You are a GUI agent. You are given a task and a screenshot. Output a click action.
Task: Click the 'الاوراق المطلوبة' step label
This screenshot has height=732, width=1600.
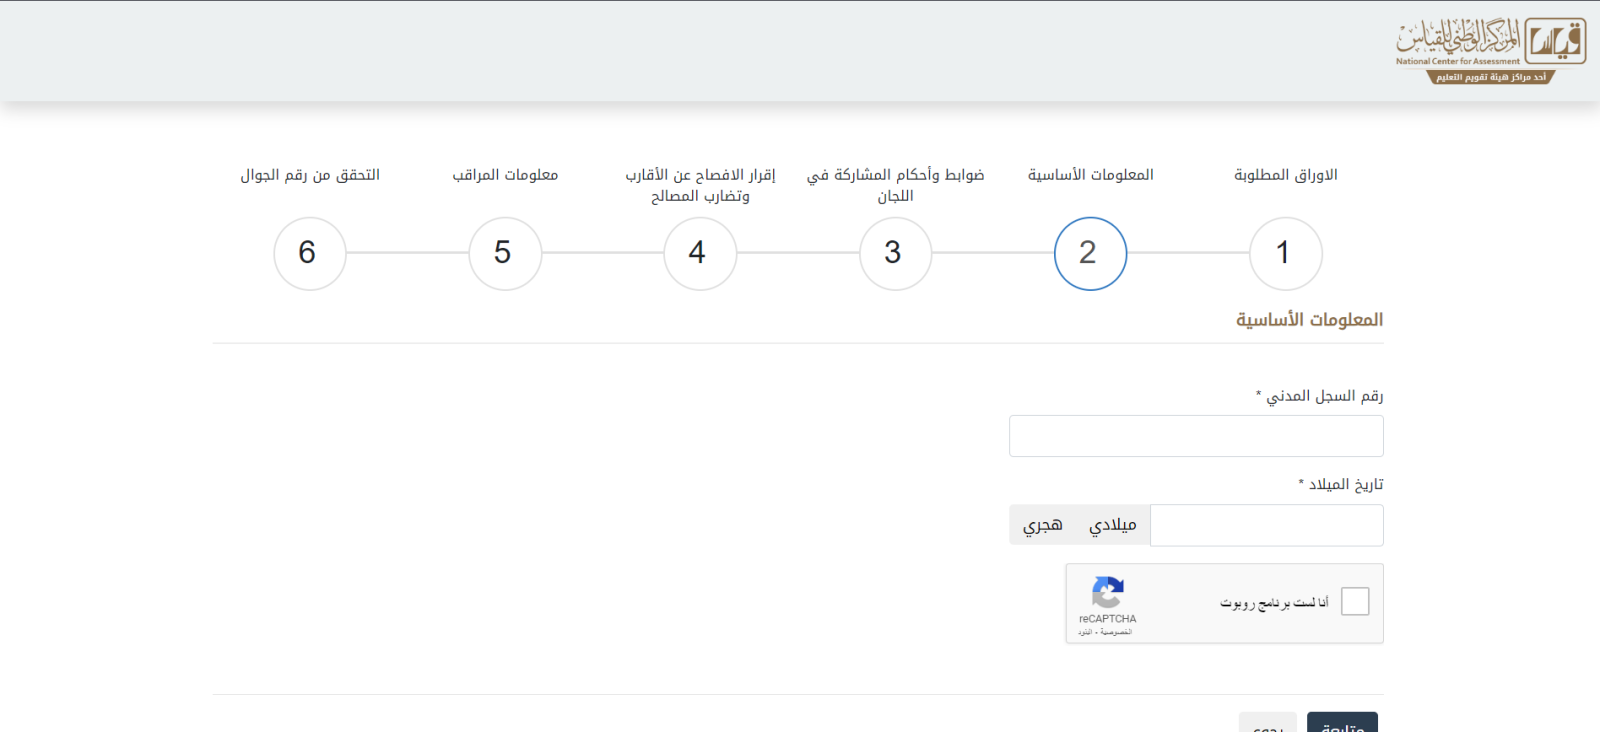click(1285, 175)
